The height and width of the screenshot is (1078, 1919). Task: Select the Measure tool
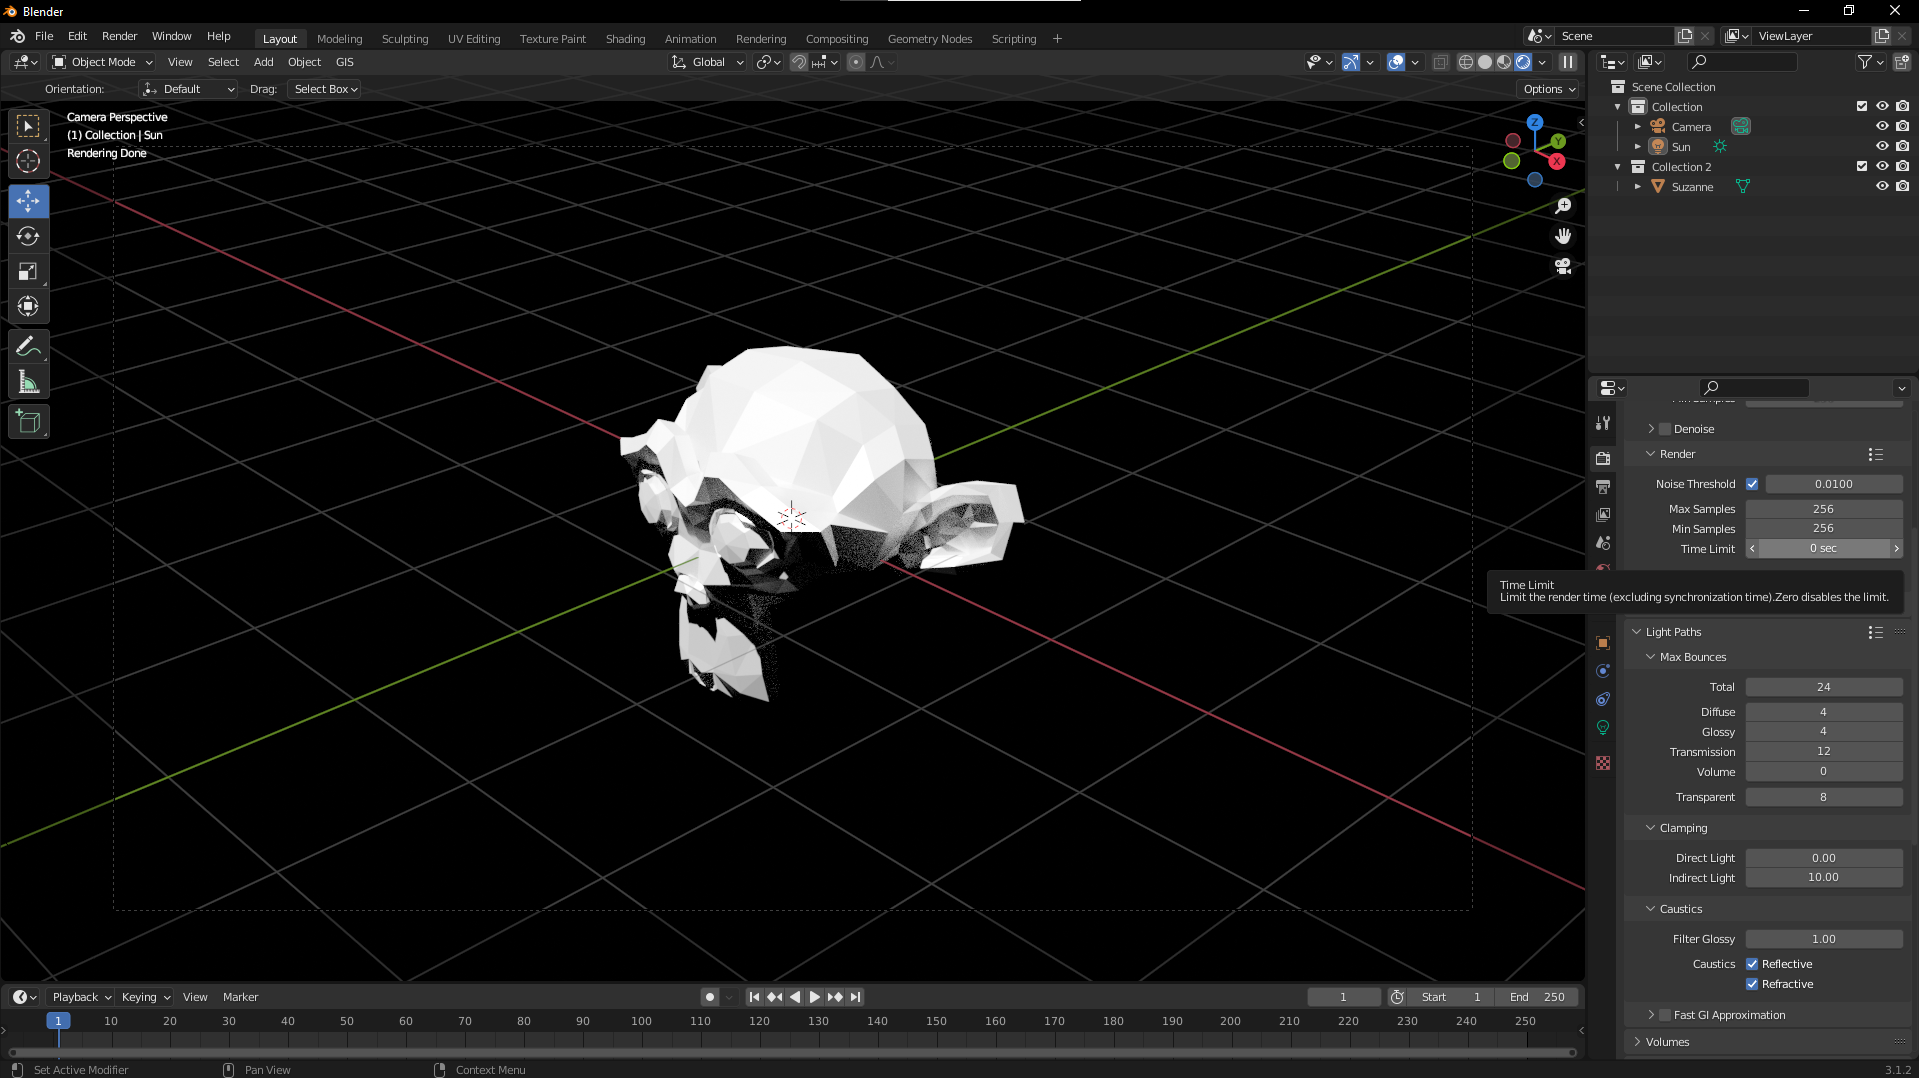pyautogui.click(x=28, y=383)
